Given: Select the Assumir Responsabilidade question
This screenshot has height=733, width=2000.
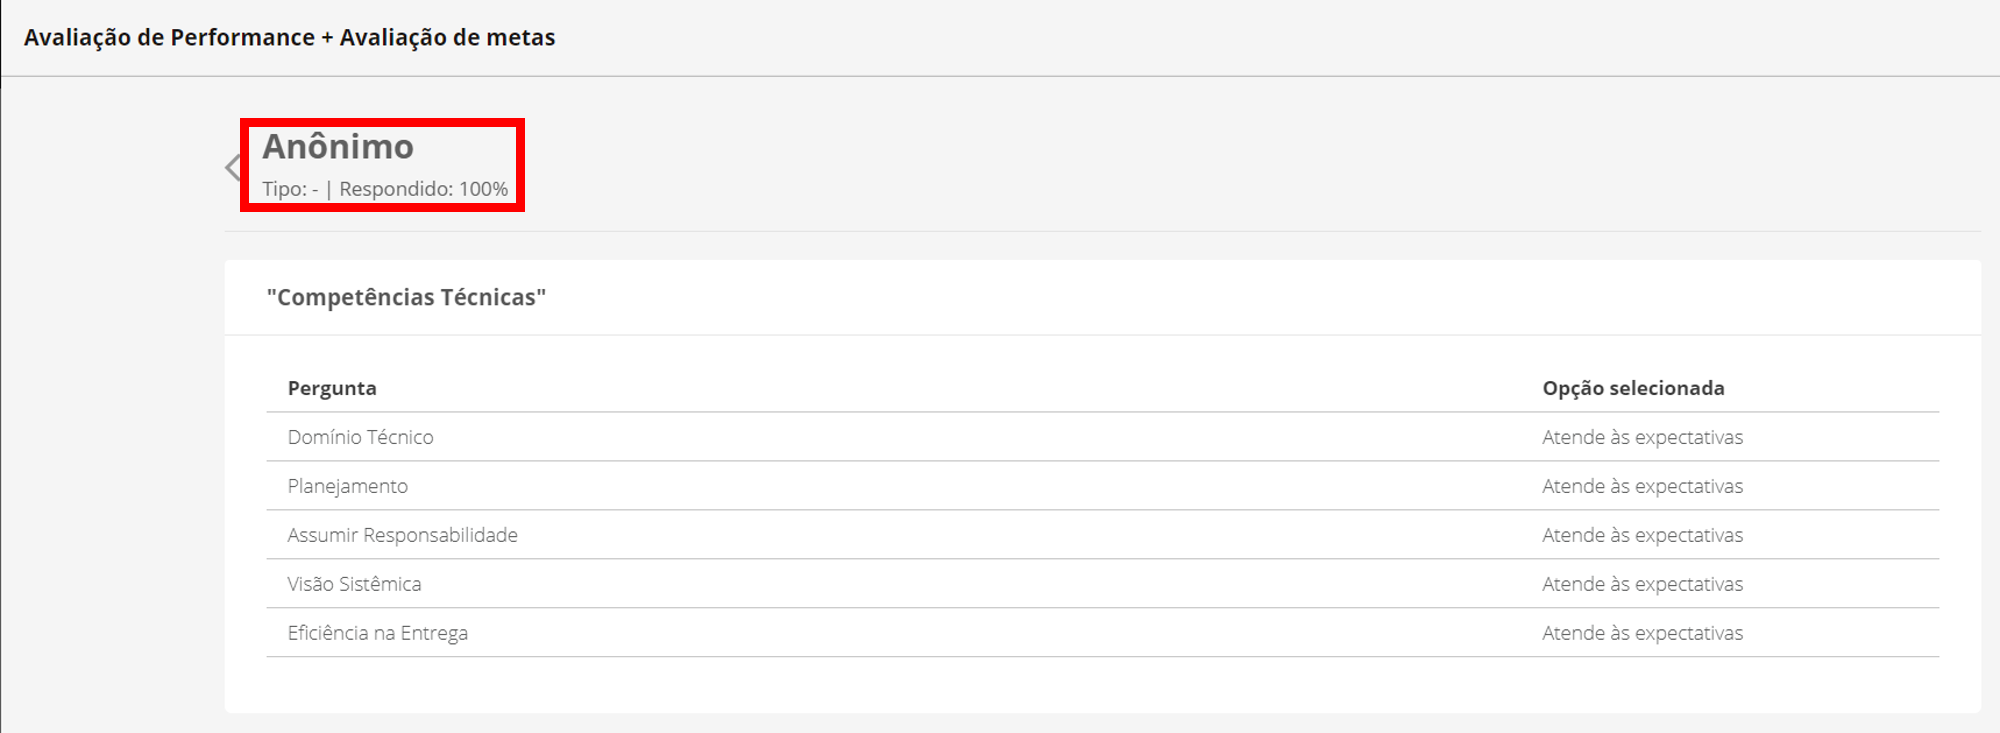Looking at the screenshot, I should pyautogui.click(x=402, y=535).
